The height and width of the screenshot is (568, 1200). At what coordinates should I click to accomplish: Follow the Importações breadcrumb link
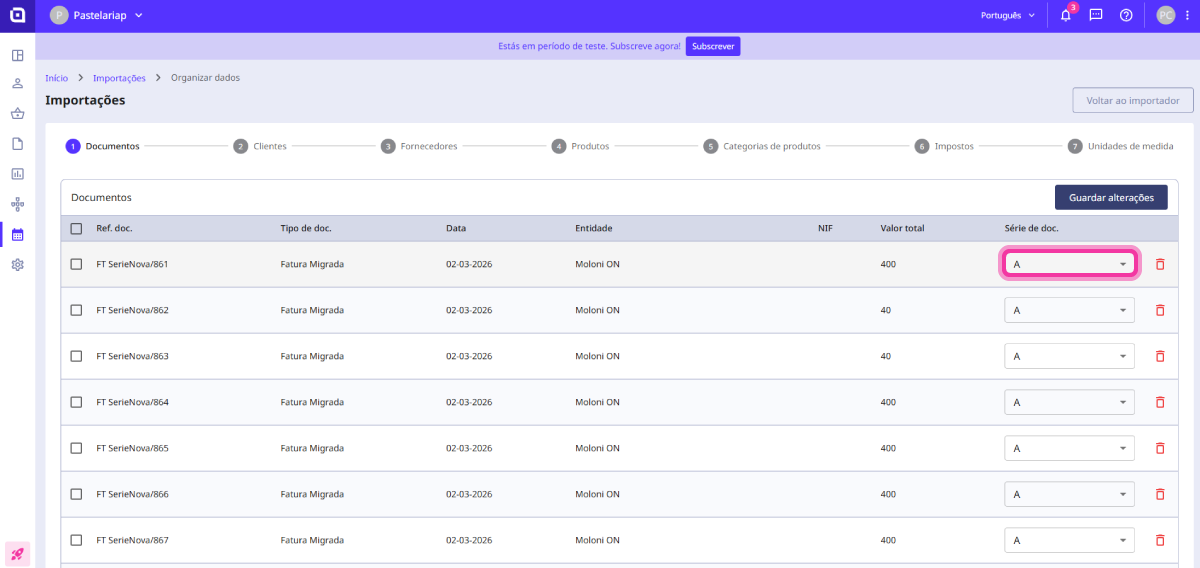coord(119,78)
